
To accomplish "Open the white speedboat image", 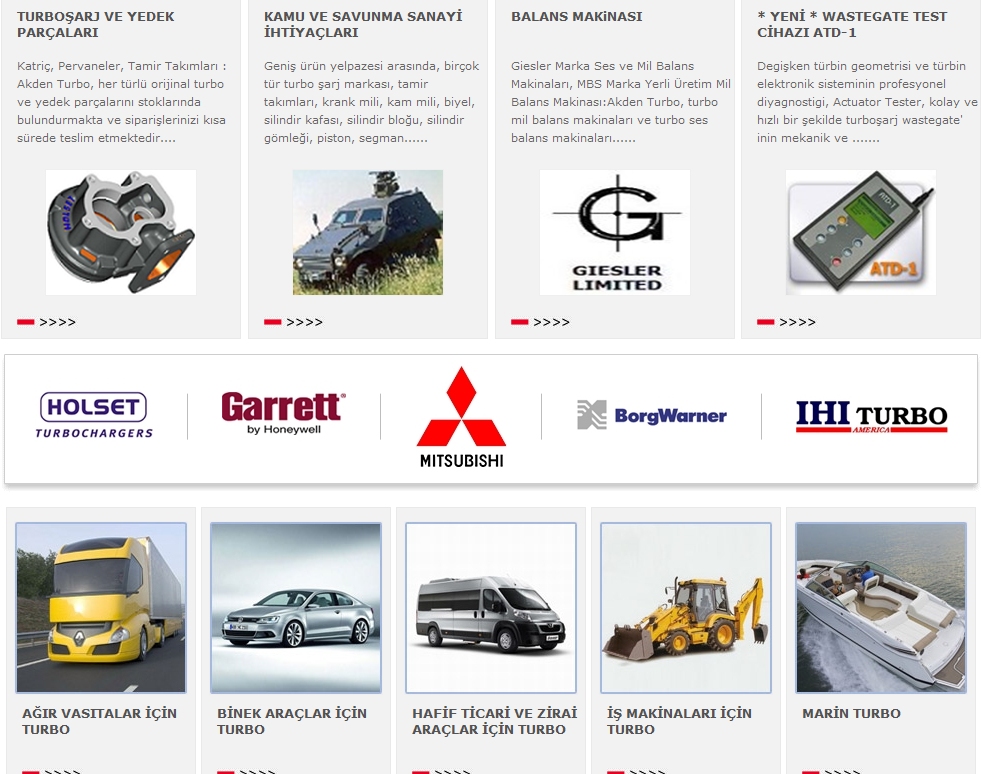I will tap(881, 608).
